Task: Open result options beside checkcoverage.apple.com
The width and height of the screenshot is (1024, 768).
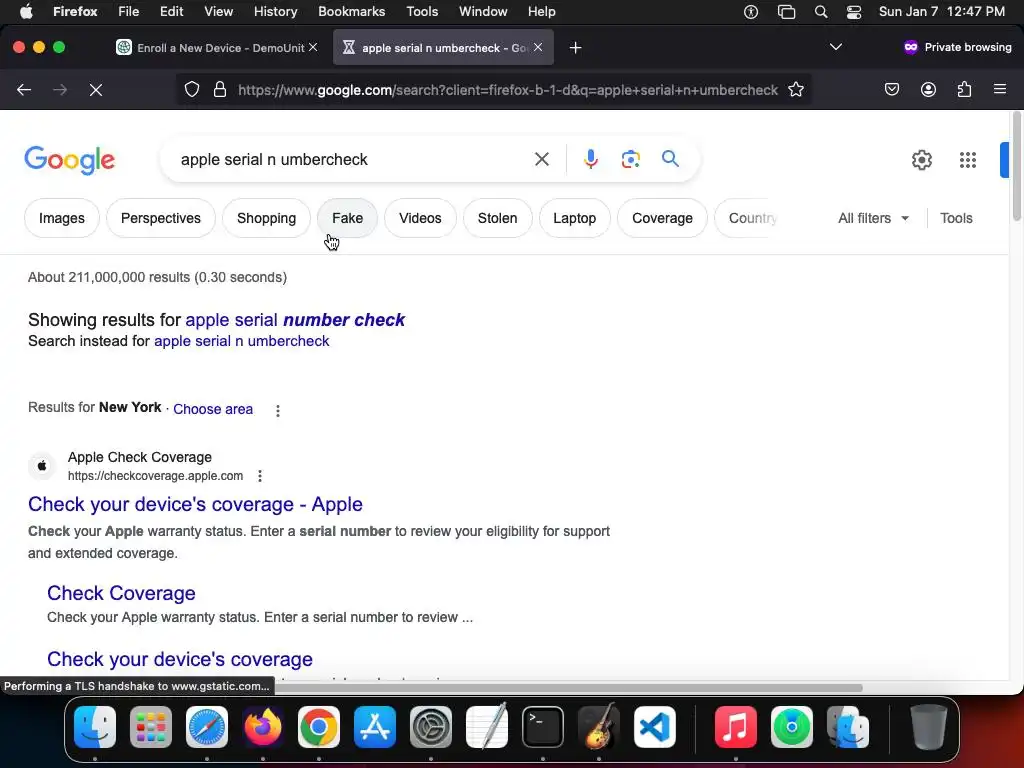Action: [x=260, y=476]
